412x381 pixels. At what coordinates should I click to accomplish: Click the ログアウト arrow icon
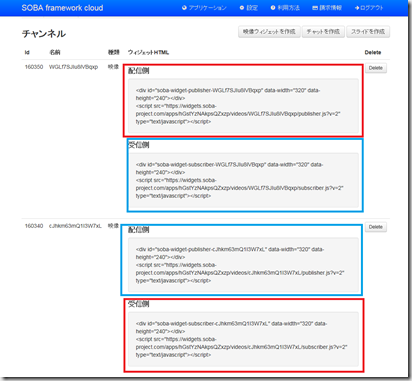(357, 8)
